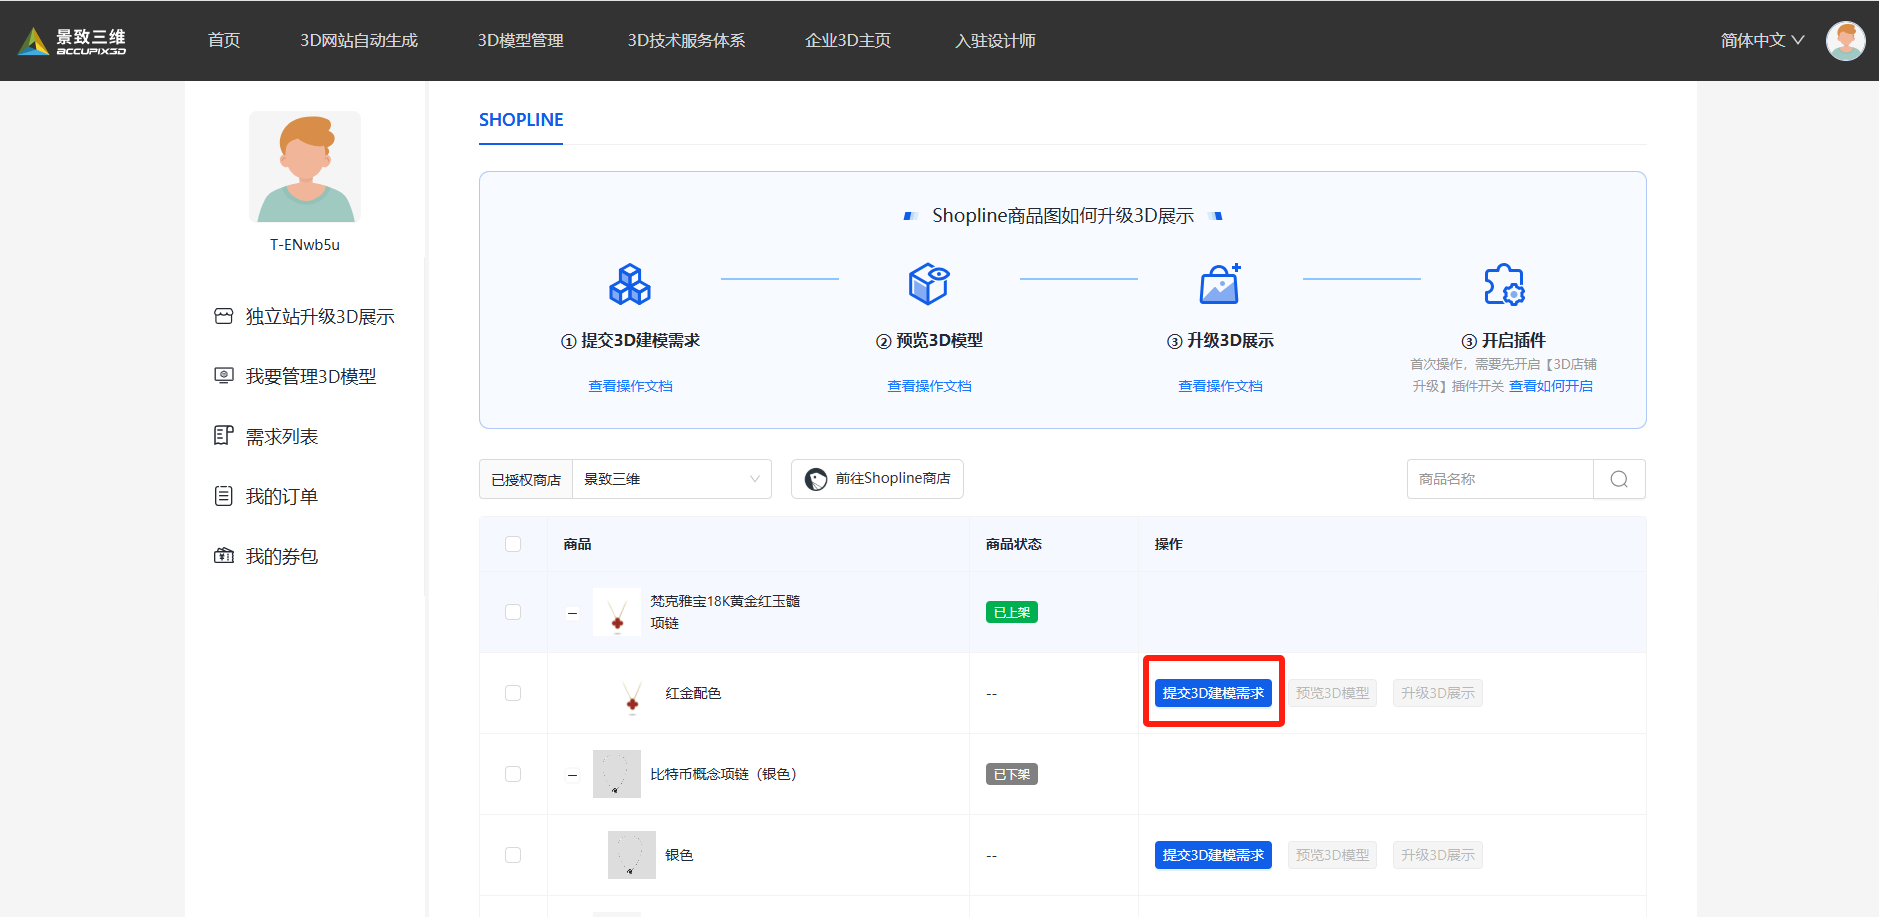
Task: Click the 已上架 status tag
Action: (1011, 612)
